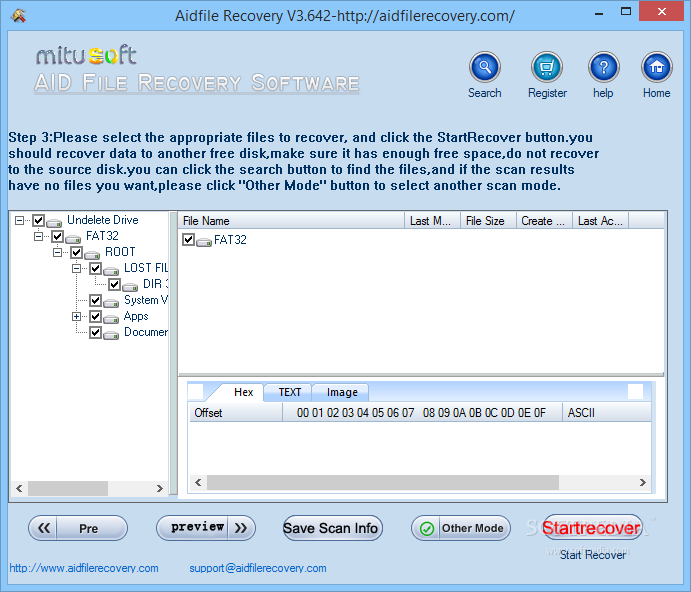Click the double right arrow on preview button
691x592 pixels.
(x=241, y=528)
